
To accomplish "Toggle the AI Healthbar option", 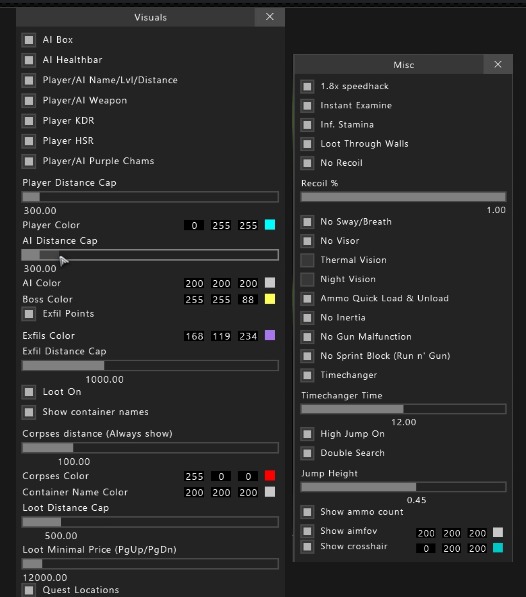I will (x=29, y=60).
